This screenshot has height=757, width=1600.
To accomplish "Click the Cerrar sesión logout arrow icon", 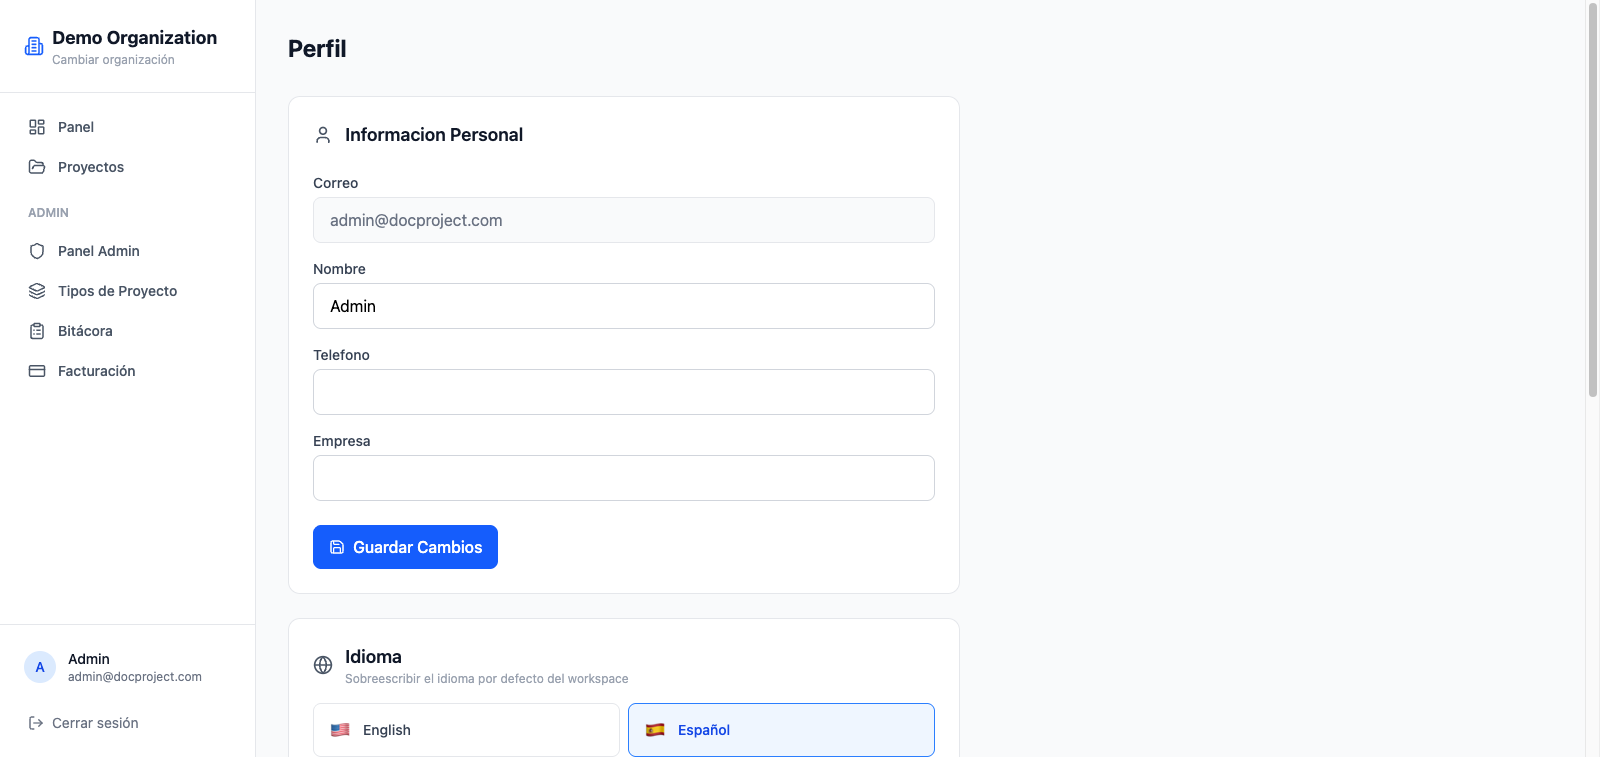I will coord(36,723).
